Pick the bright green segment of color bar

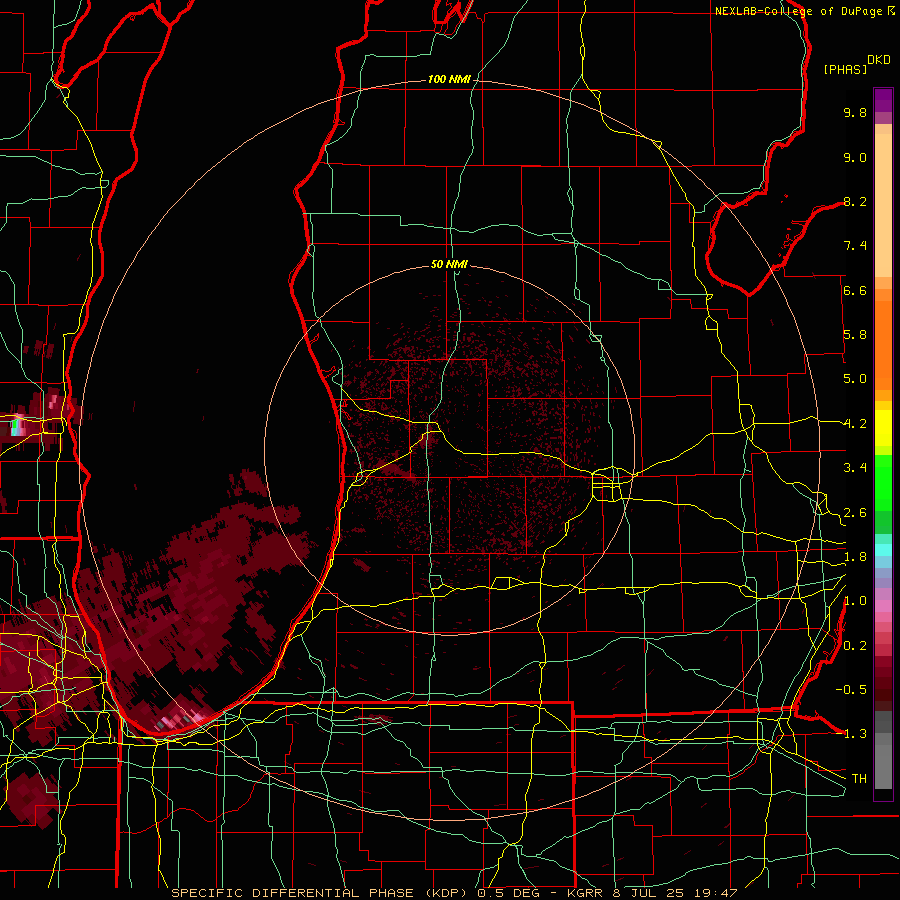coord(883,482)
